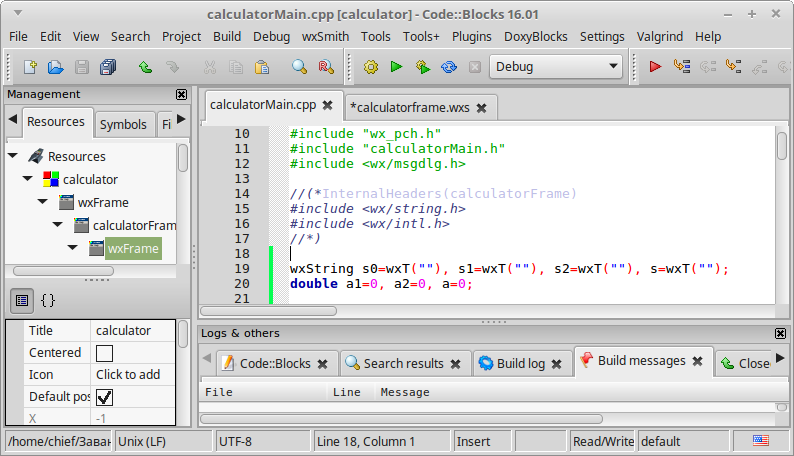This screenshot has width=794, height=456.
Task: Click the editor vertical scrollbar
Action: (x=782, y=146)
